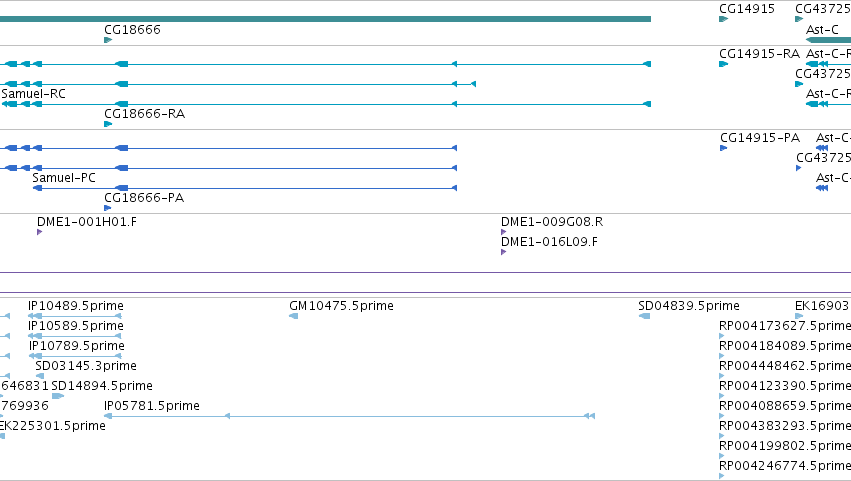The width and height of the screenshot is (851, 481).
Task: Select the purple arrow under DME1-001H01.F
Action: [40, 232]
